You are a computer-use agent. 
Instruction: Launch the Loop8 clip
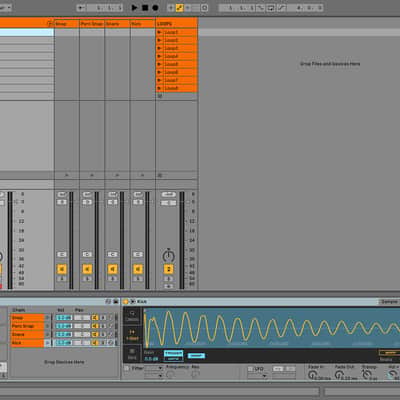pos(160,88)
